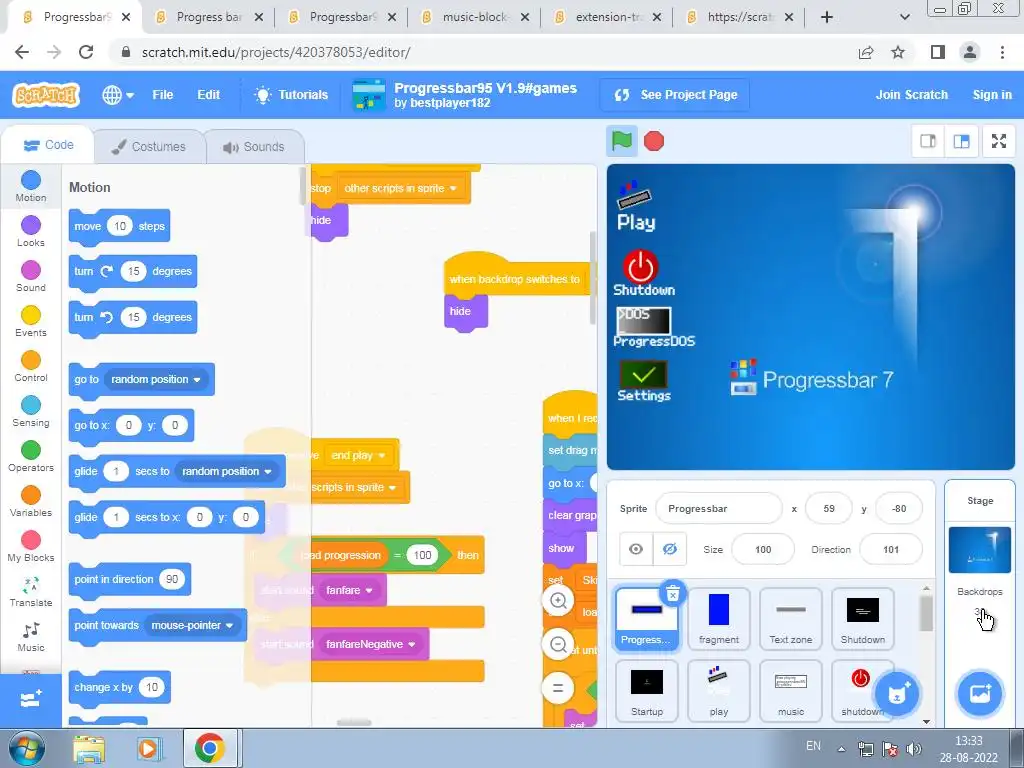1024x768 pixels.
Task: Click Play icon on the stage
Action: (635, 206)
